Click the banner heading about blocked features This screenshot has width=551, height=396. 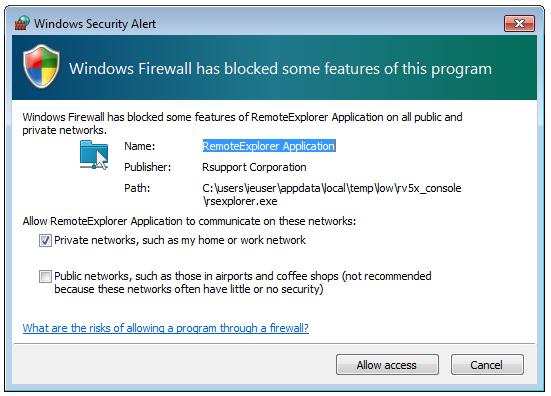280,69
